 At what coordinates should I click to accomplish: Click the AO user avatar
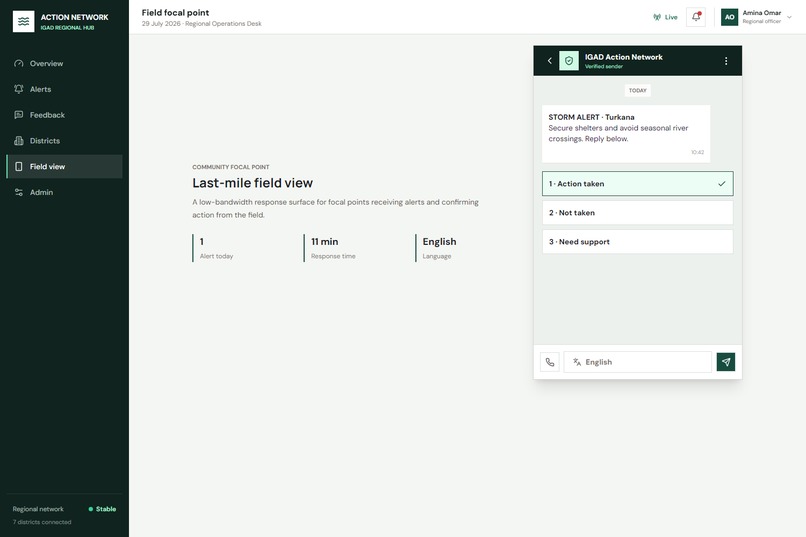pos(729,17)
